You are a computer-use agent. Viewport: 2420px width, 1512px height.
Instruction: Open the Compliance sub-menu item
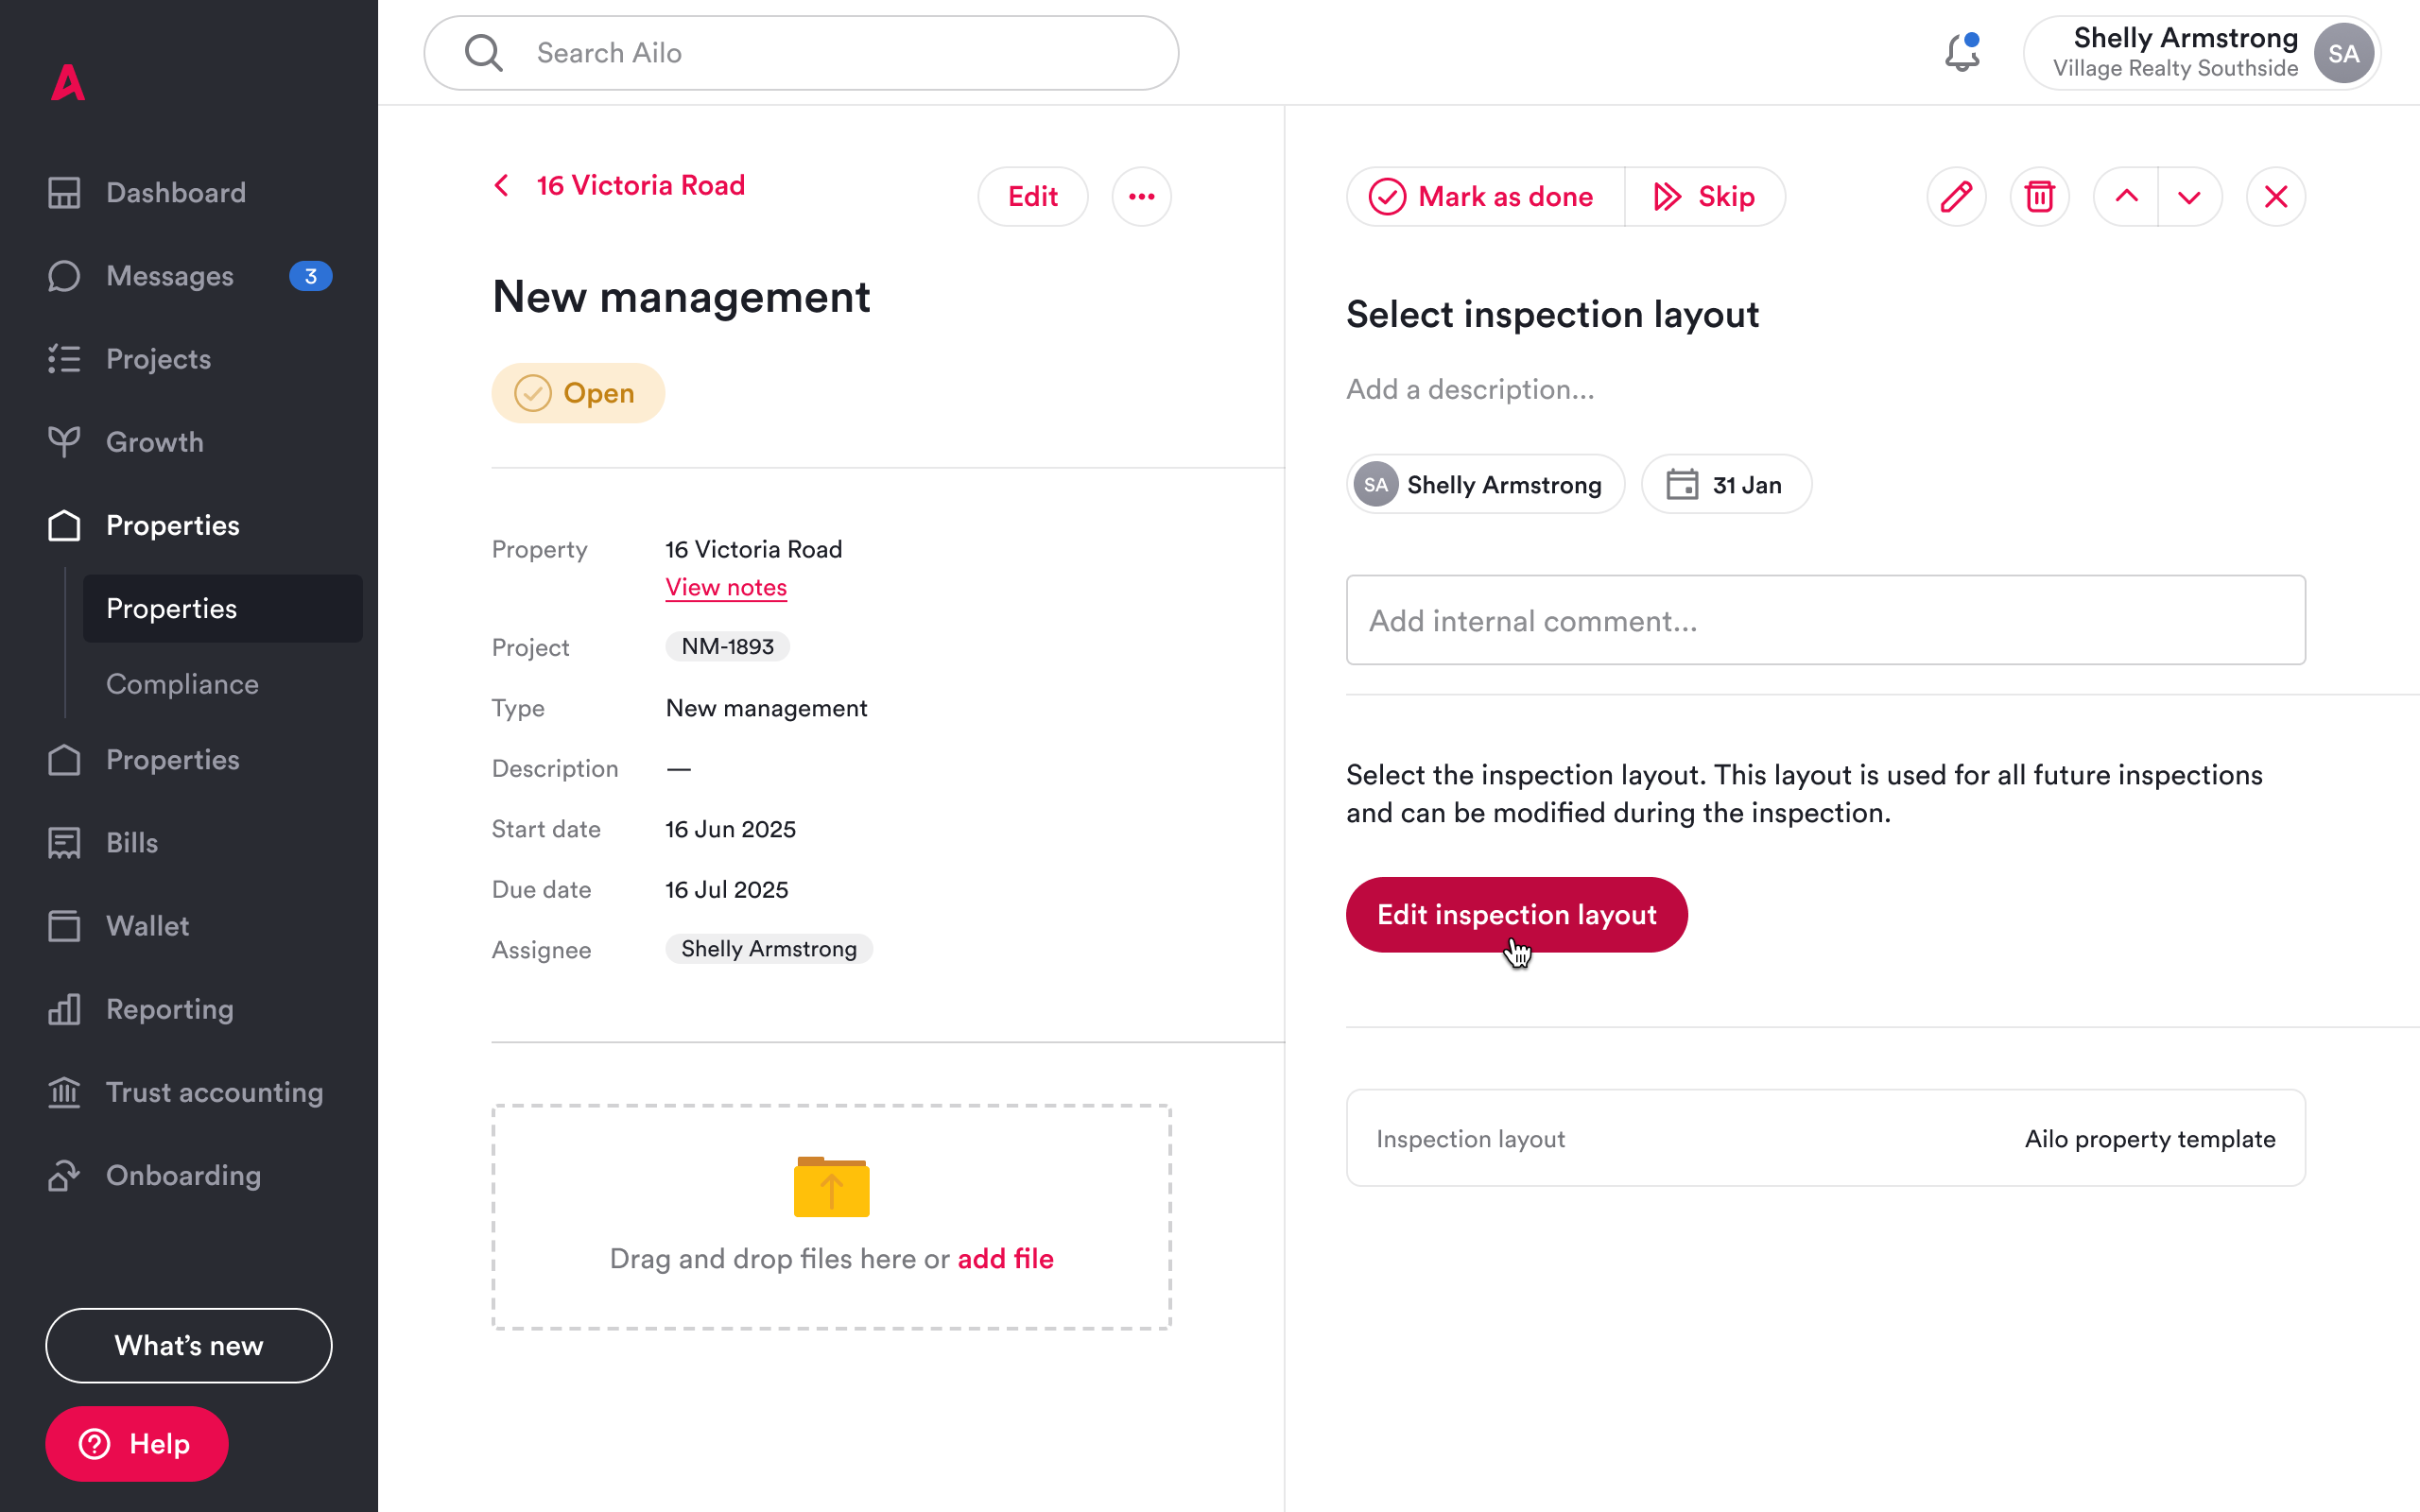pos(182,684)
